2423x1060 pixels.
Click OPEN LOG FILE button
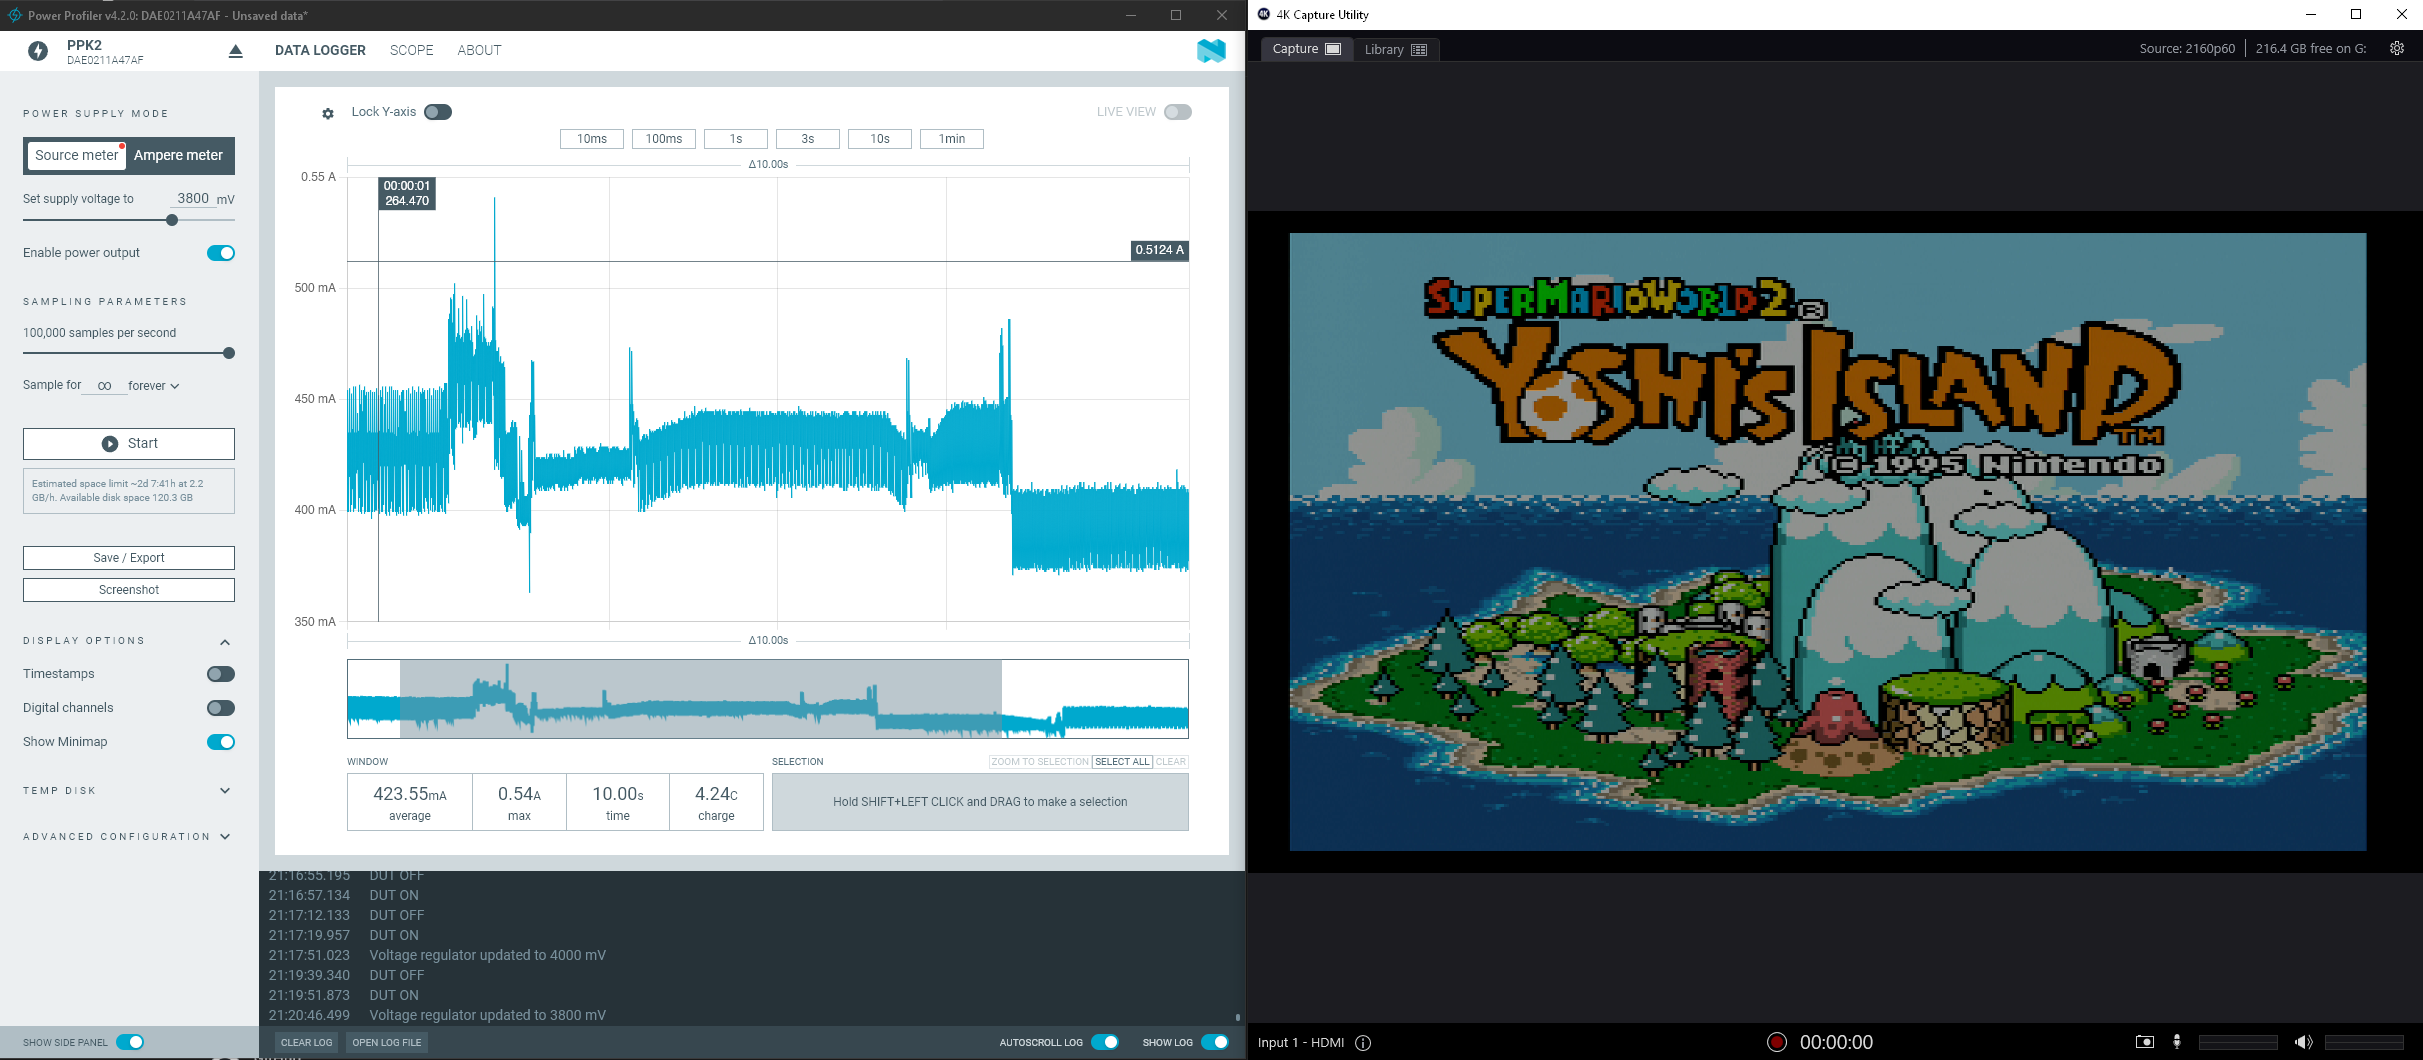pyautogui.click(x=387, y=1042)
